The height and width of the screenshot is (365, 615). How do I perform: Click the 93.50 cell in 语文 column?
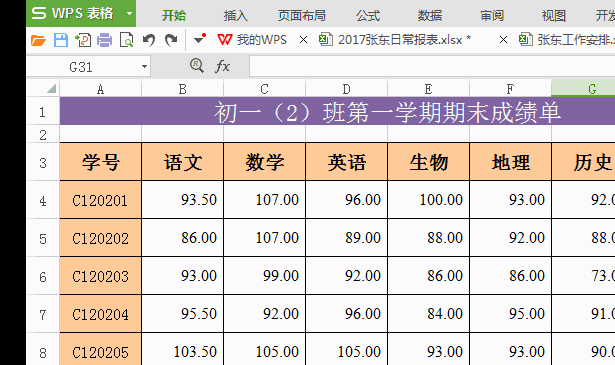coord(182,200)
